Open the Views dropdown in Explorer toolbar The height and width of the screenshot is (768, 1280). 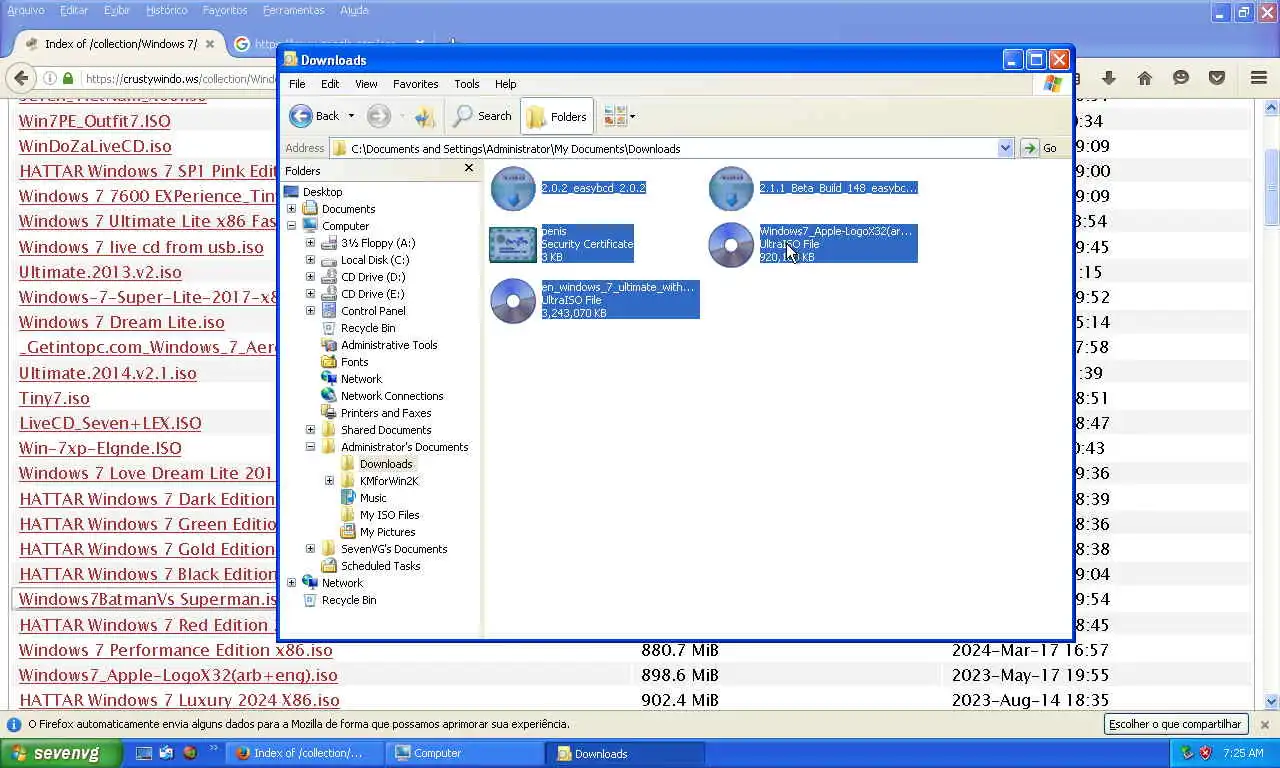619,116
